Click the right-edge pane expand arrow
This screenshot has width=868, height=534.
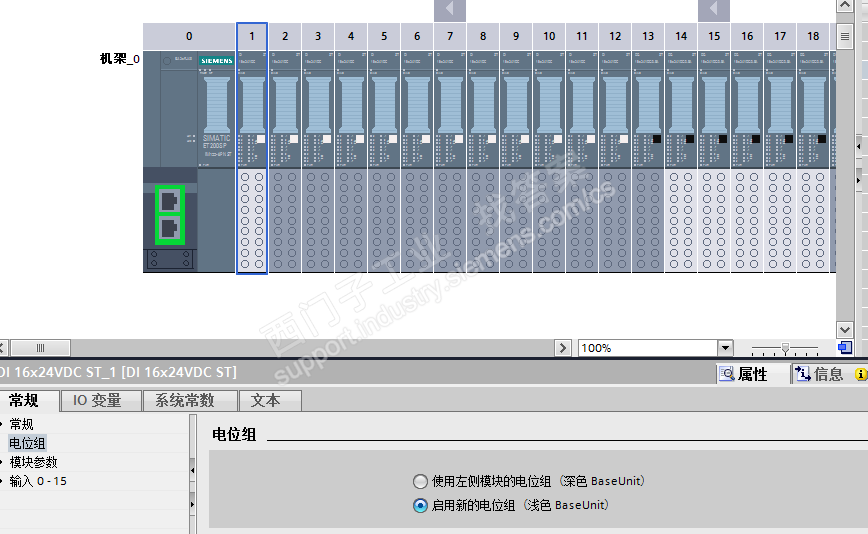859,180
